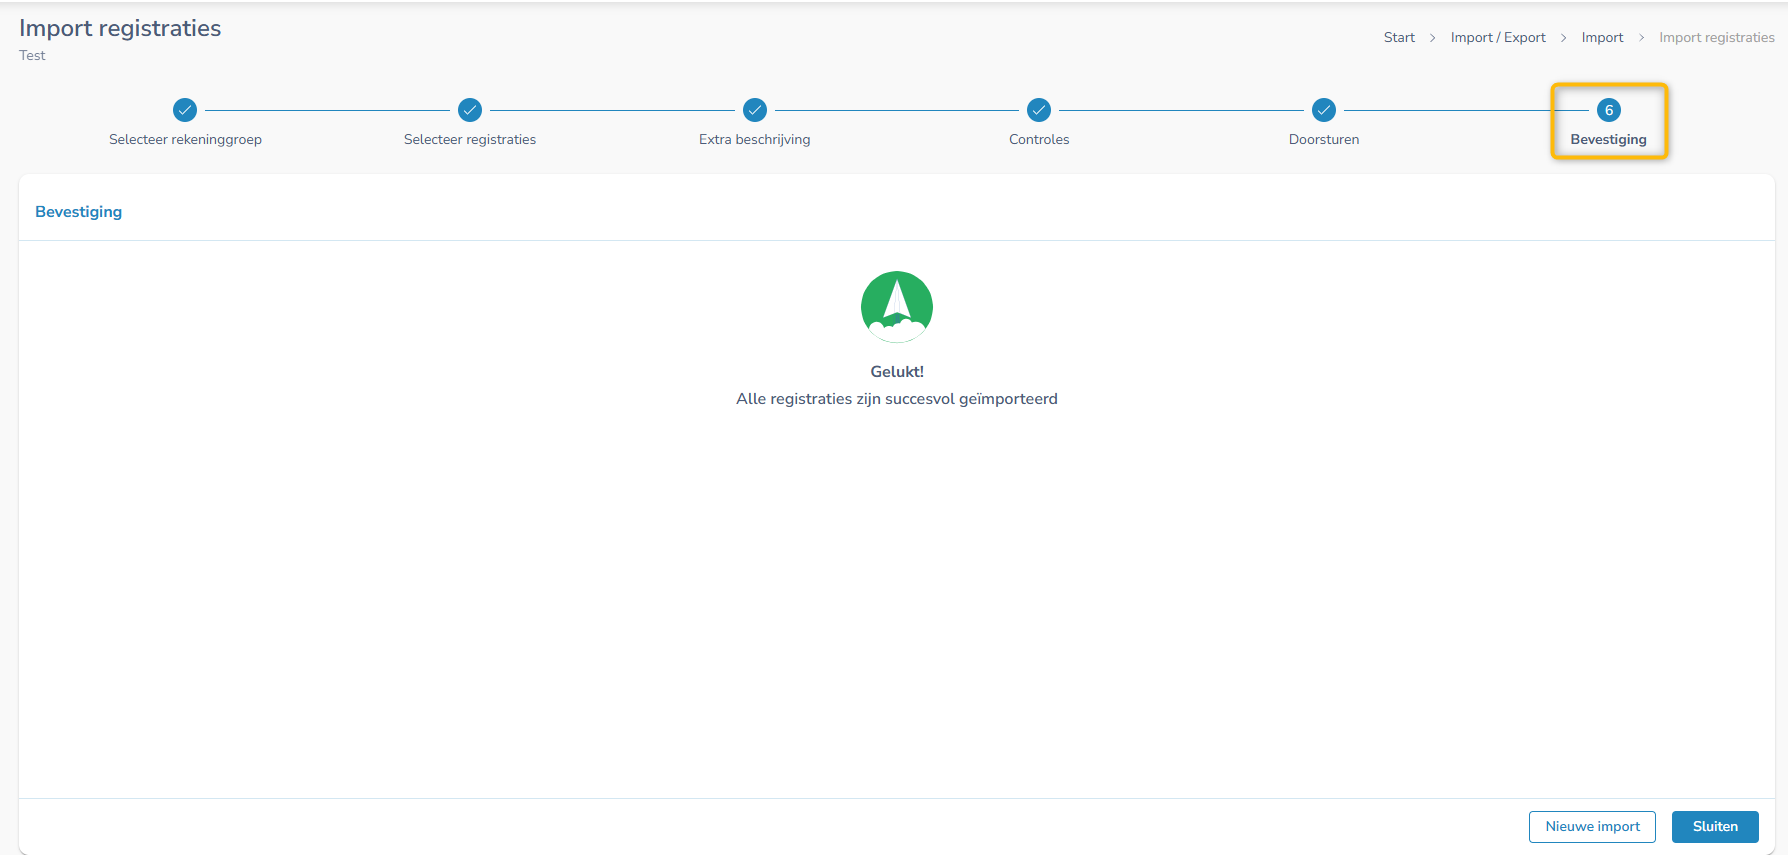This screenshot has width=1788, height=855.
Task: Select the Bevestiging step label
Action: (x=1608, y=139)
